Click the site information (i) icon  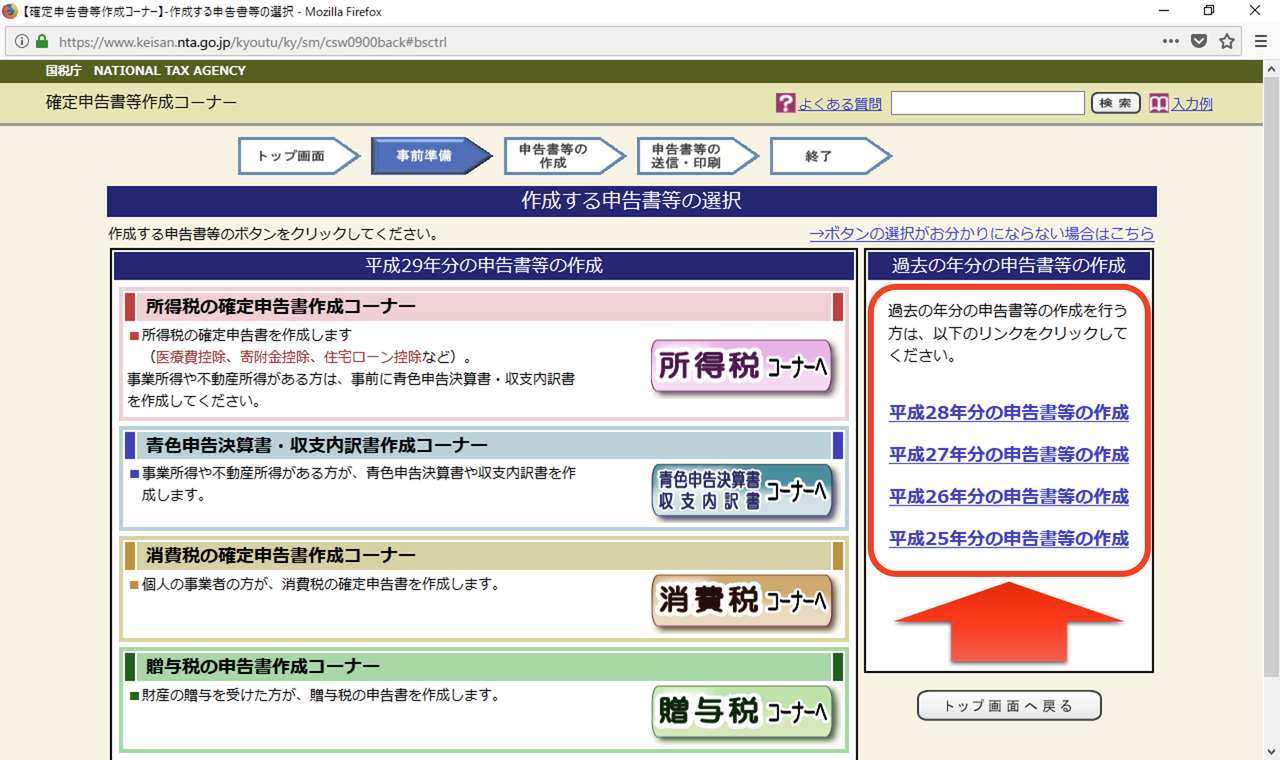(x=22, y=42)
